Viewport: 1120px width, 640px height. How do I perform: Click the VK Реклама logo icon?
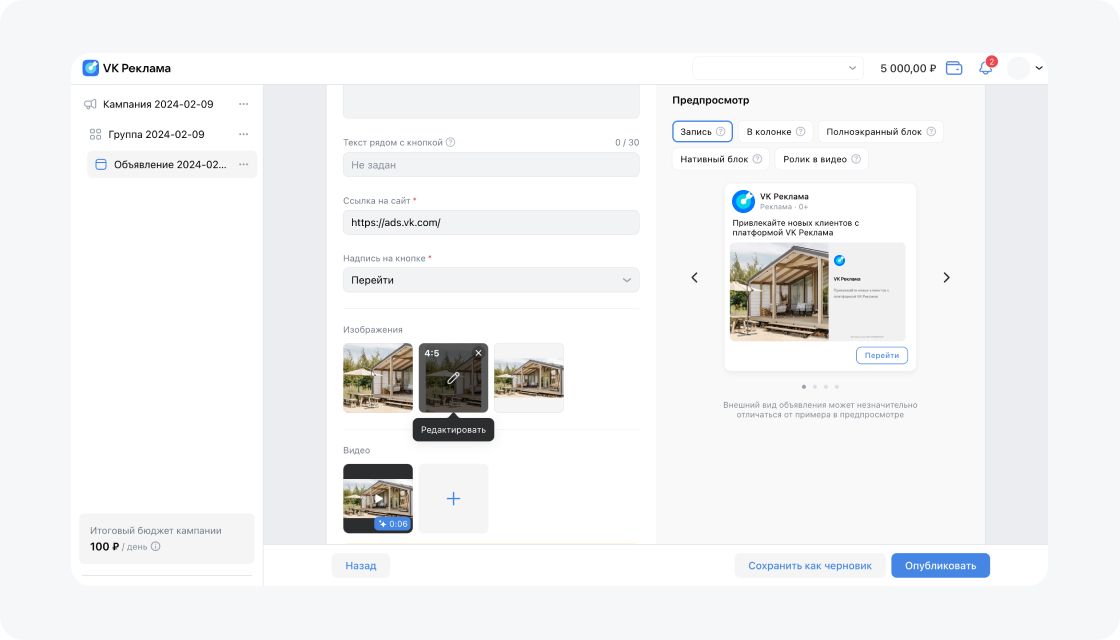tap(91, 68)
